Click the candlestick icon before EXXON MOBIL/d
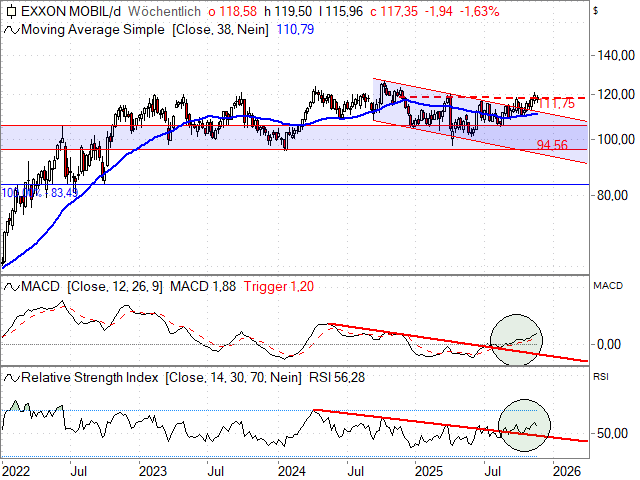The height and width of the screenshot is (480, 640). point(11,11)
